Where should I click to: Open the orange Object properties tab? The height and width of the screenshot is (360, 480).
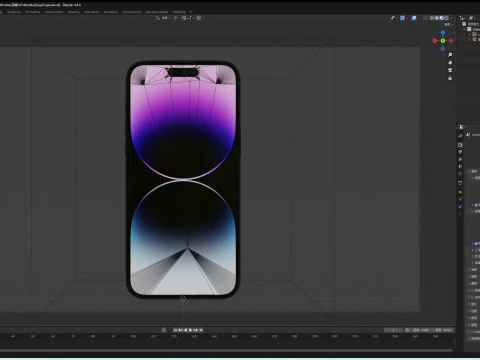[460, 192]
